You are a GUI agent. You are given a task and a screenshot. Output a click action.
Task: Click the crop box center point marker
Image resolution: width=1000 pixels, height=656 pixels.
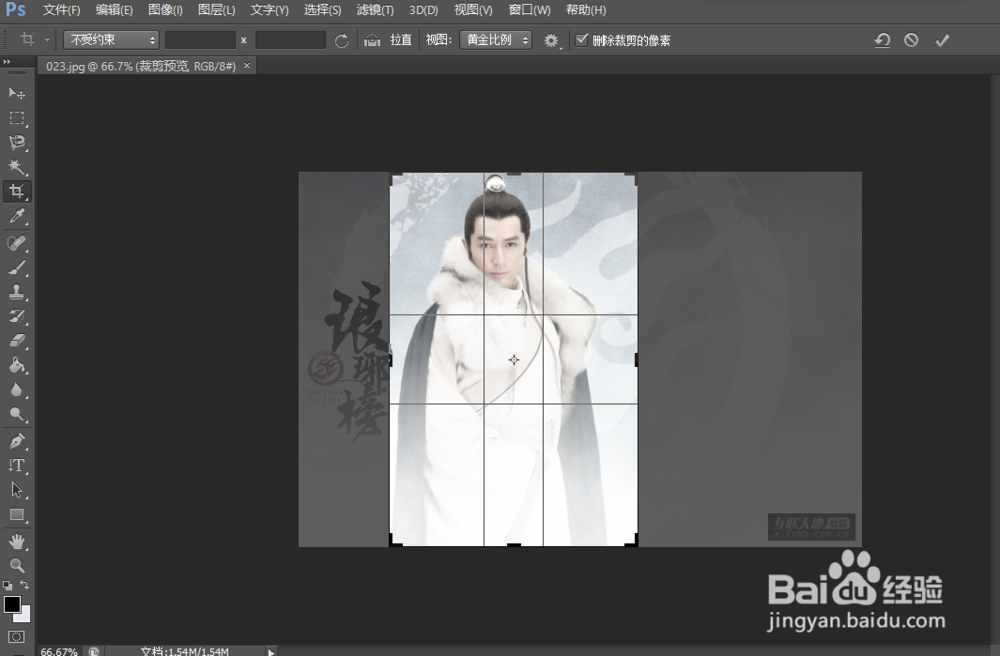514,360
